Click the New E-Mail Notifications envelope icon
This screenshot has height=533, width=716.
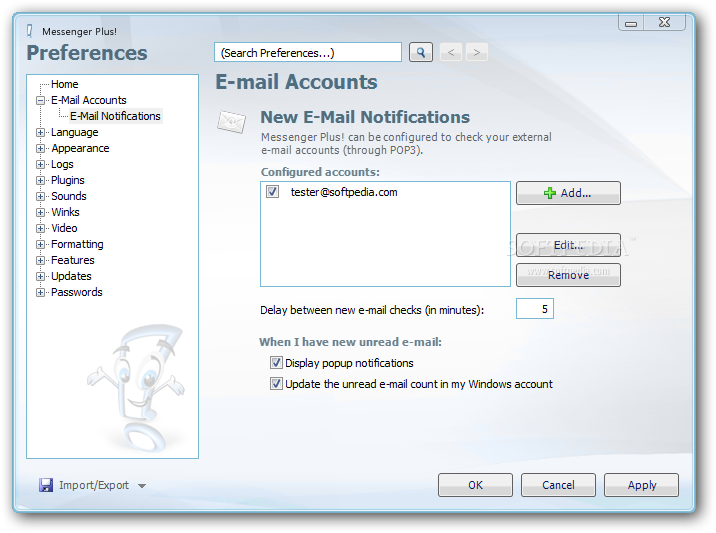click(232, 121)
